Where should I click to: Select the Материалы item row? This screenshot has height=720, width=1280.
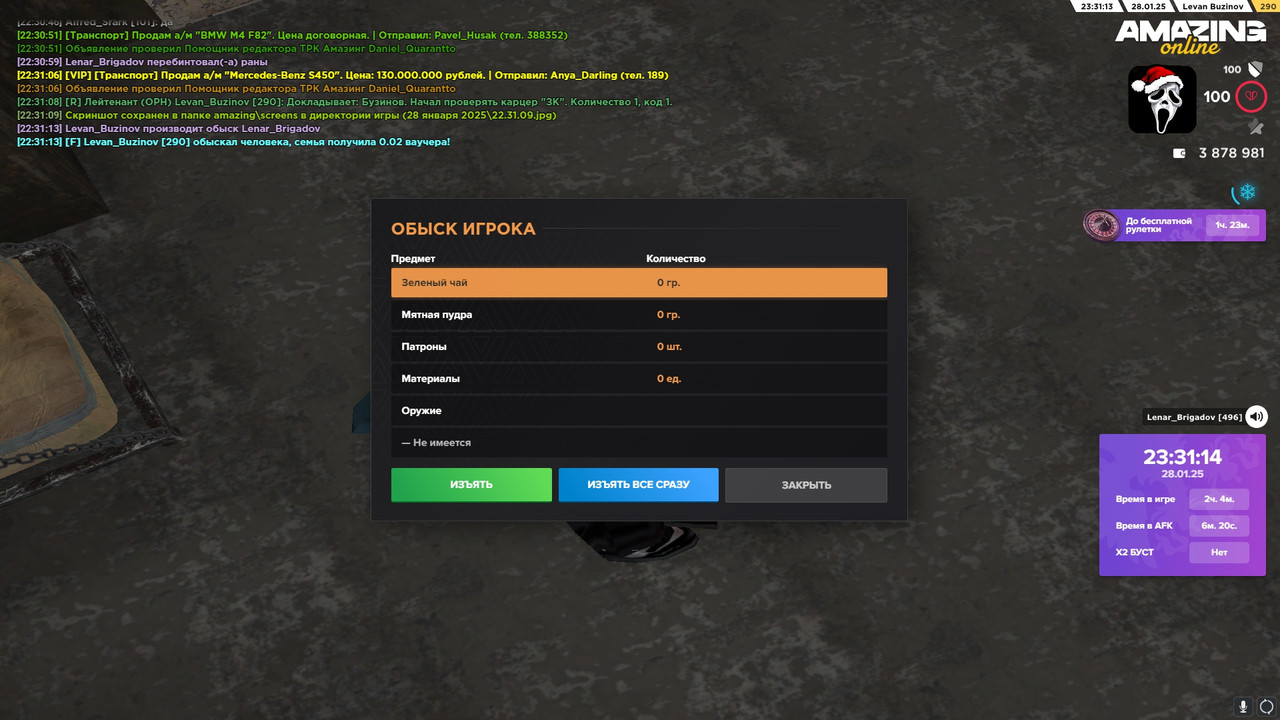click(x=639, y=379)
